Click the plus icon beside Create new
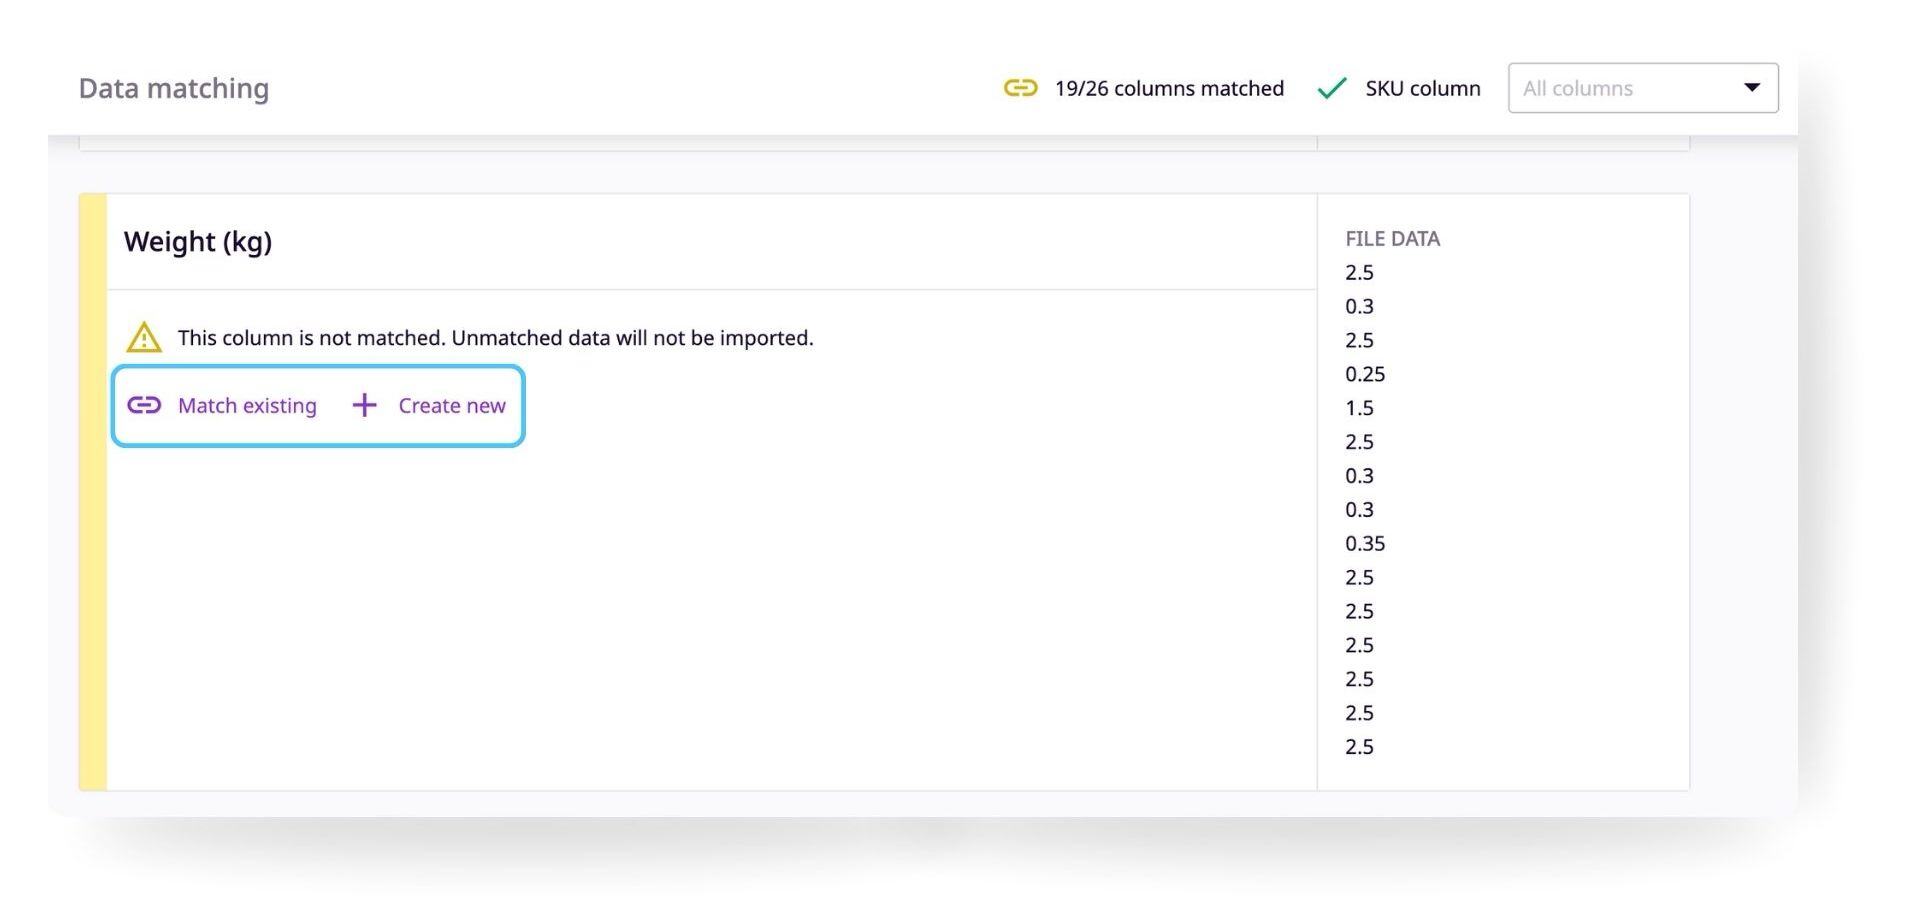This screenshot has height=912, width=1920. [x=363, y=405]
